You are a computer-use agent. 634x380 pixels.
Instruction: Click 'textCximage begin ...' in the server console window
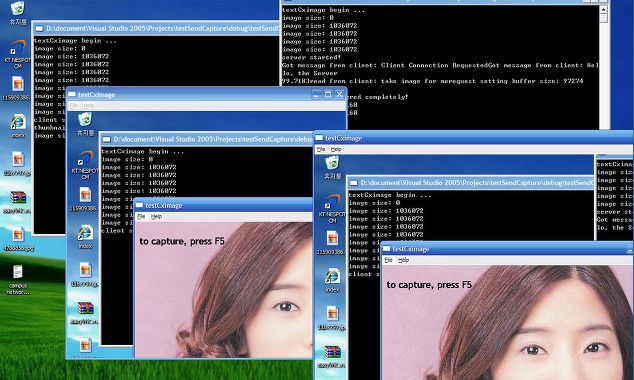point(323,10)
